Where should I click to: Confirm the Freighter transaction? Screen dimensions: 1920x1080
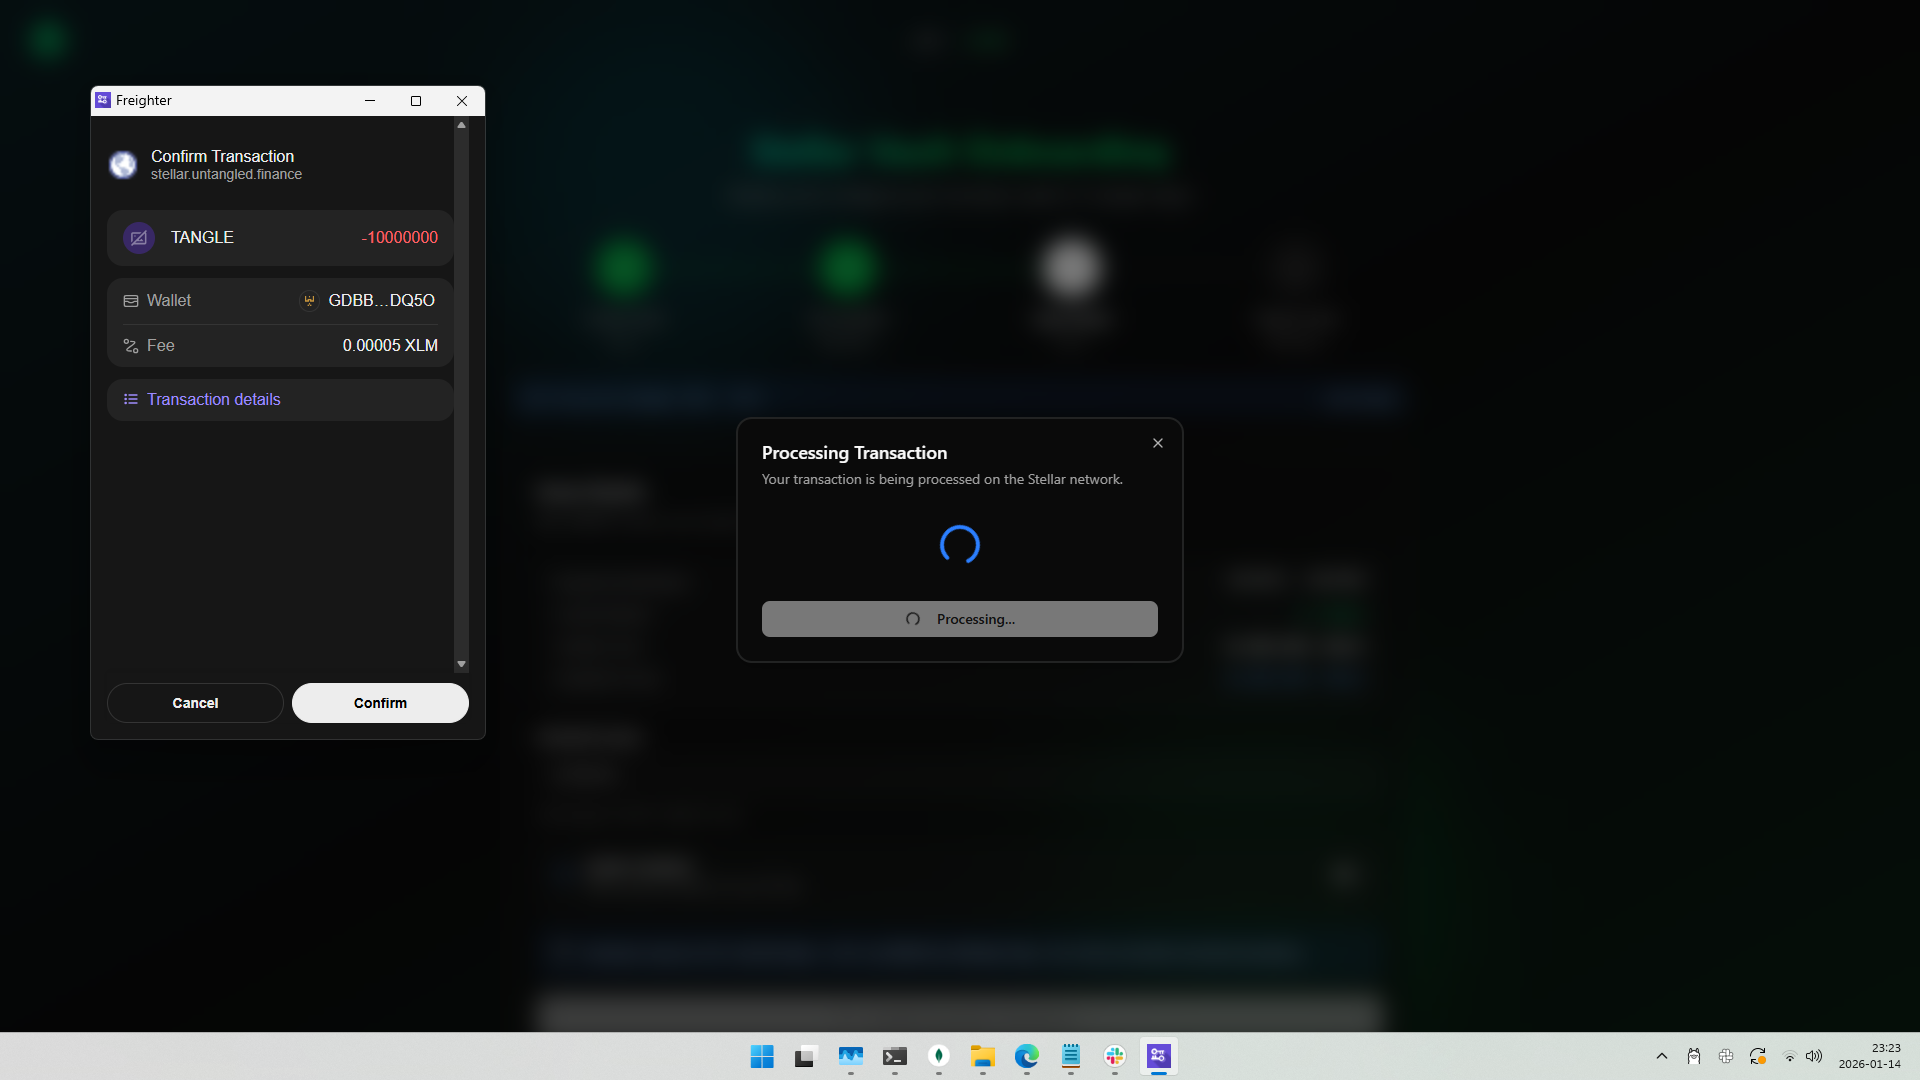point(379,702)
